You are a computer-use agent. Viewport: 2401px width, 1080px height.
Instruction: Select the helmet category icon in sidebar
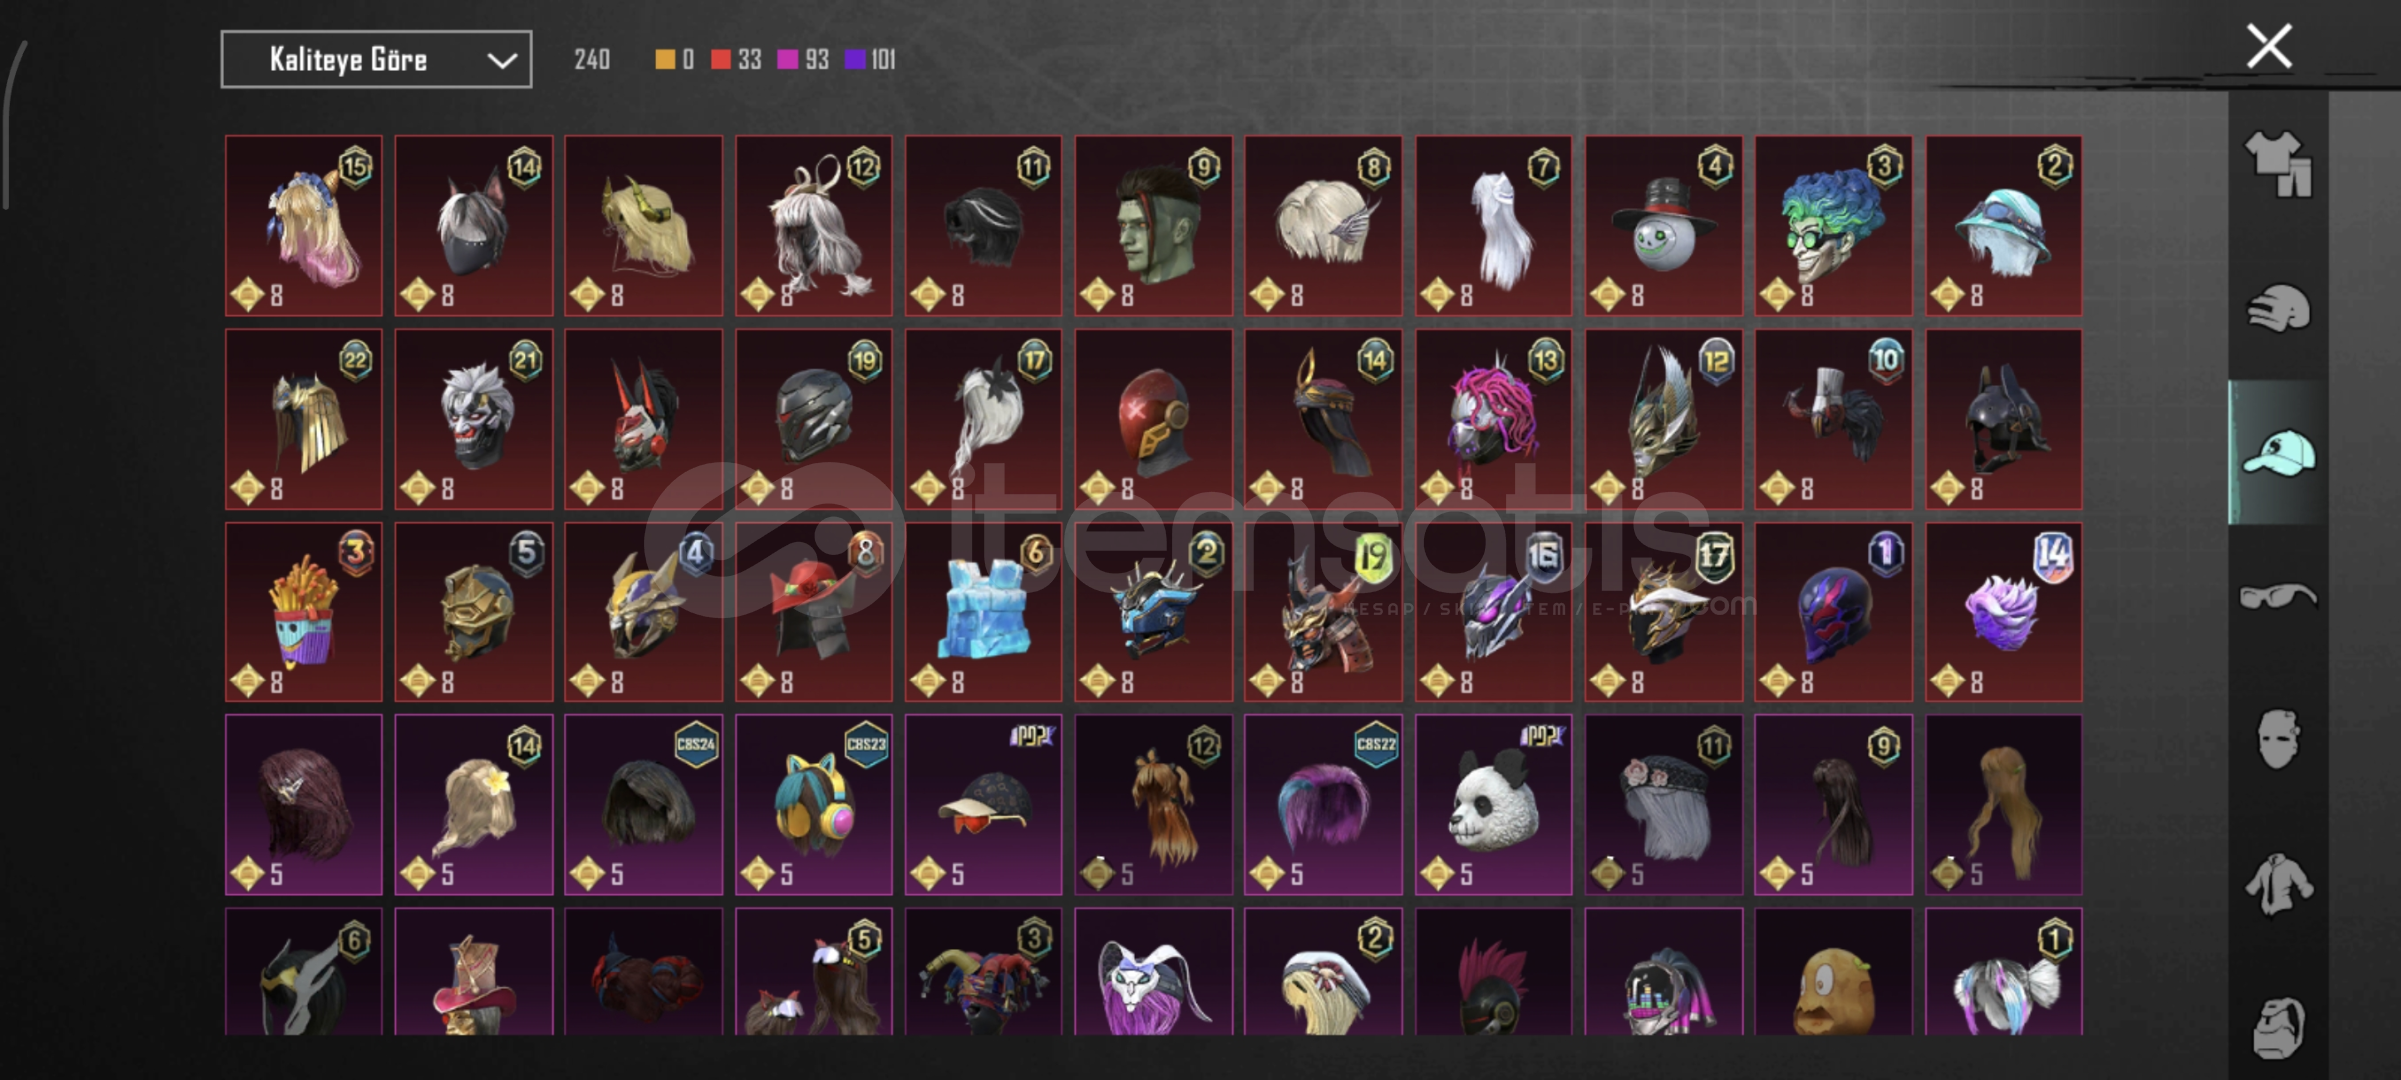(2278, 308)
